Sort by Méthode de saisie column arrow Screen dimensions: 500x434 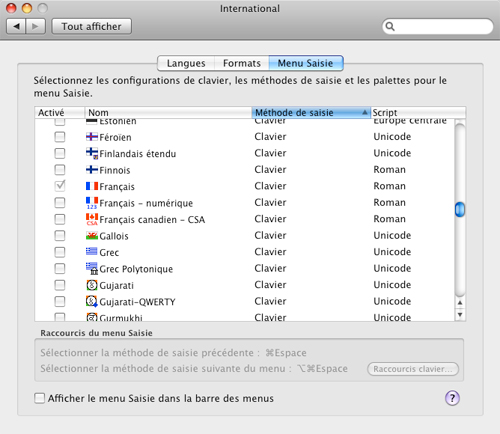point(366,113)
